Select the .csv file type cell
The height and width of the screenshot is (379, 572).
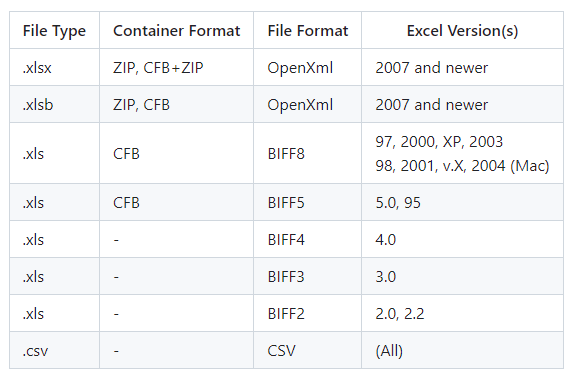(54, 351)
